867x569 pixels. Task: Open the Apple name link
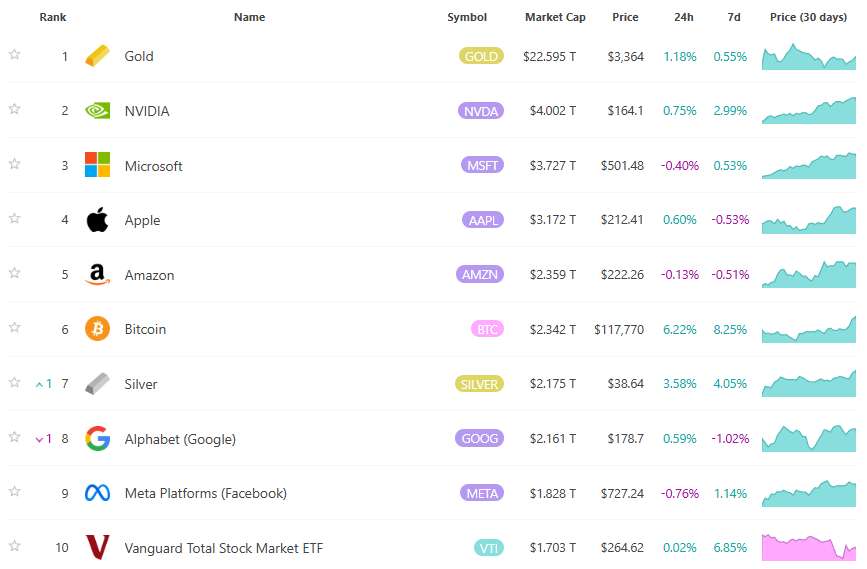click(142, 220)
